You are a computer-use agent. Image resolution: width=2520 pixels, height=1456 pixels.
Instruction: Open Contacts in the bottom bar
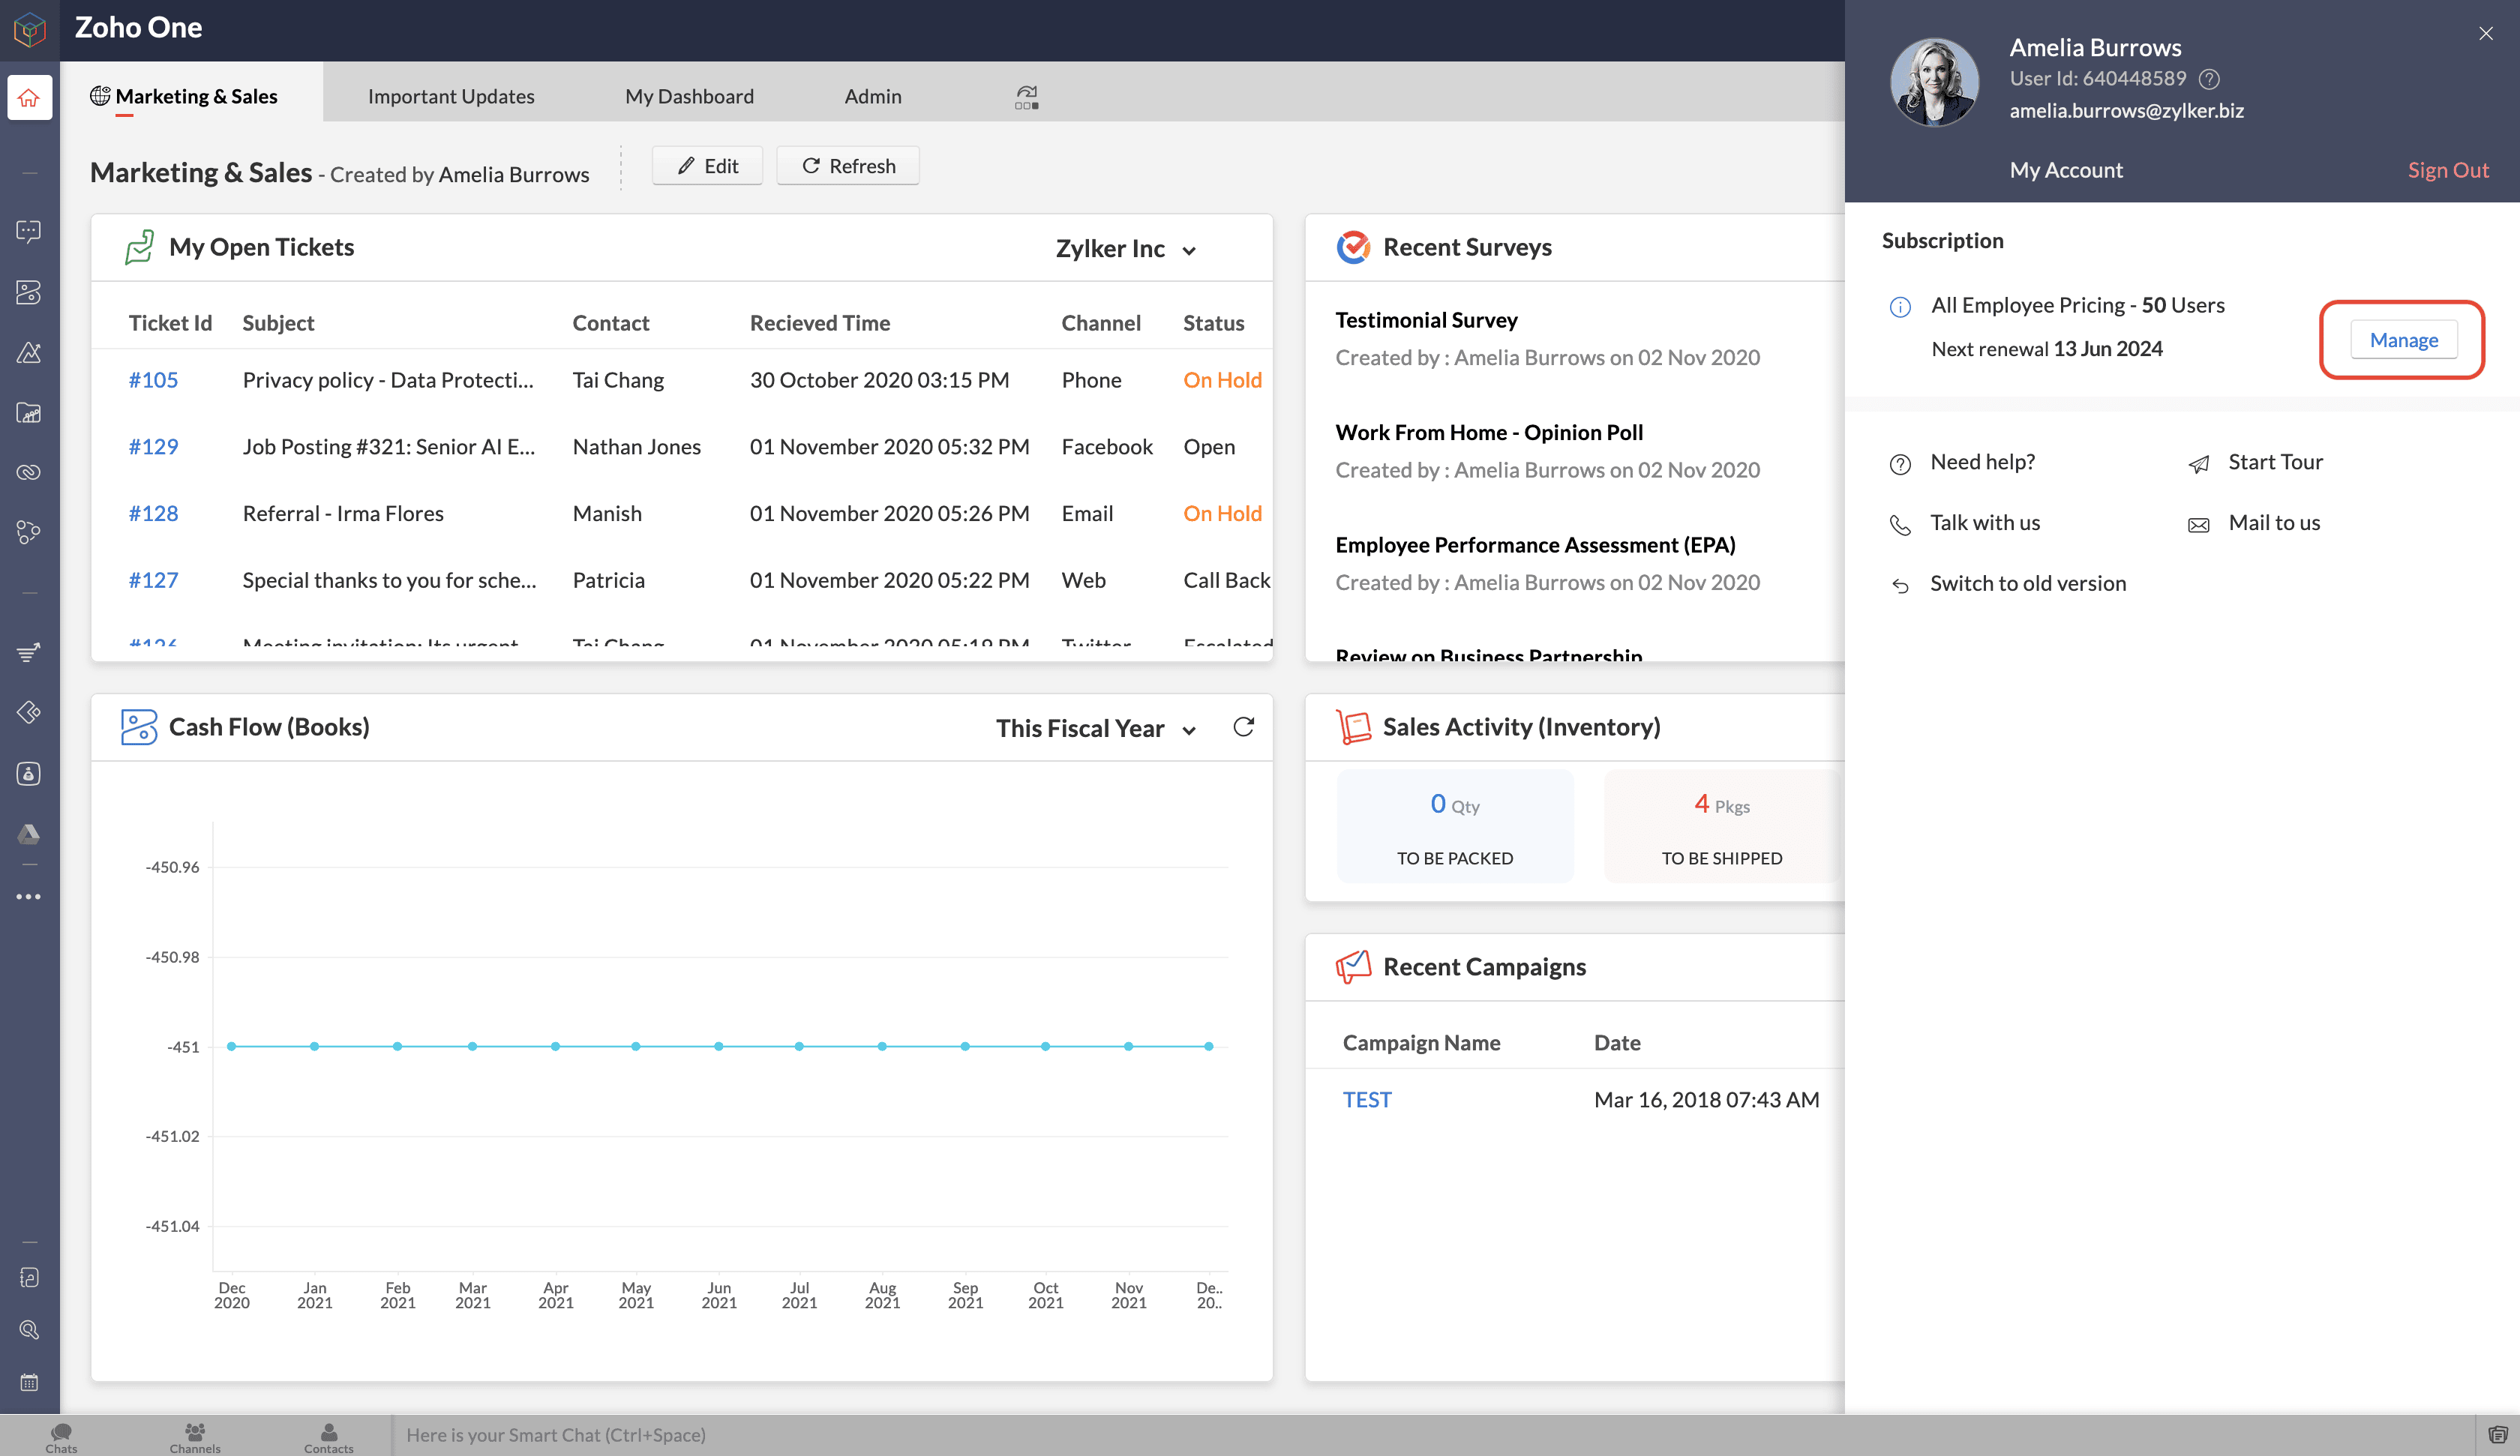point(328,1437)
